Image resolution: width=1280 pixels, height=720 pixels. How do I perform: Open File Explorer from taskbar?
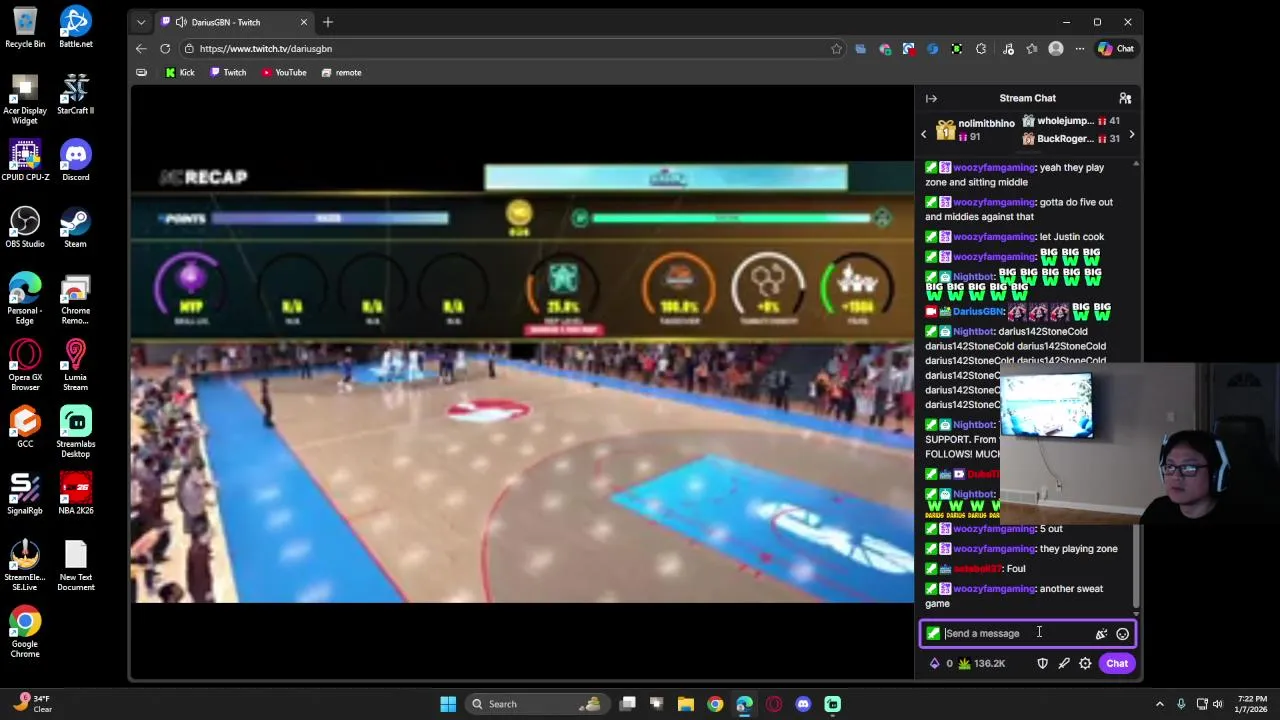tap(686, 704)
